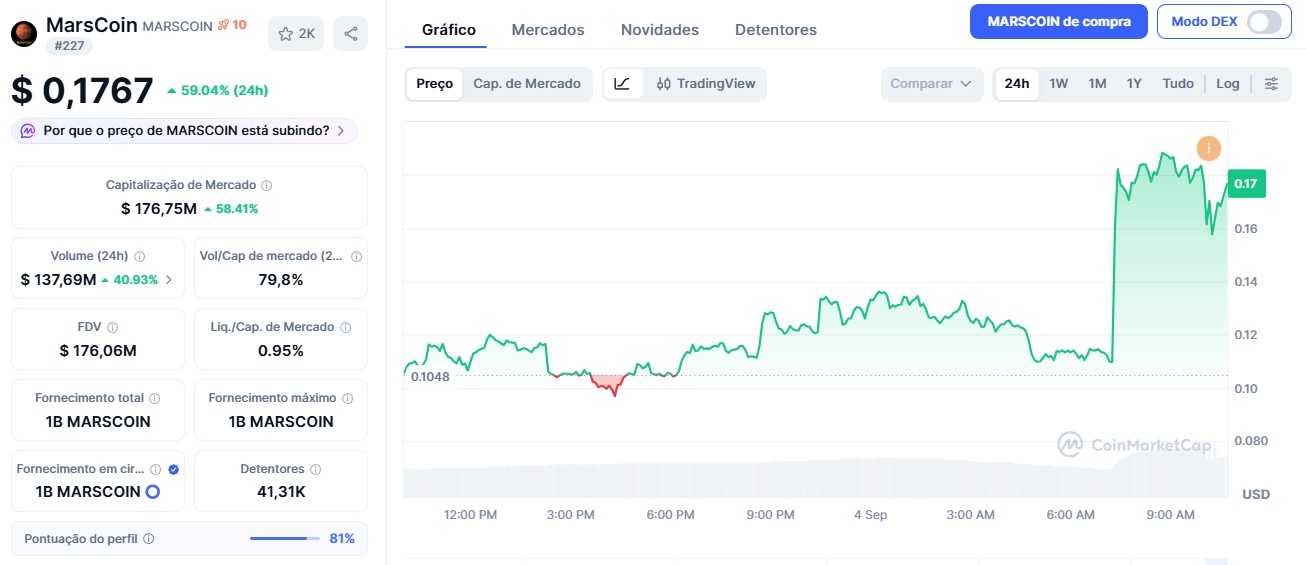Open chart settings sliders icon

click(1271, 84)
